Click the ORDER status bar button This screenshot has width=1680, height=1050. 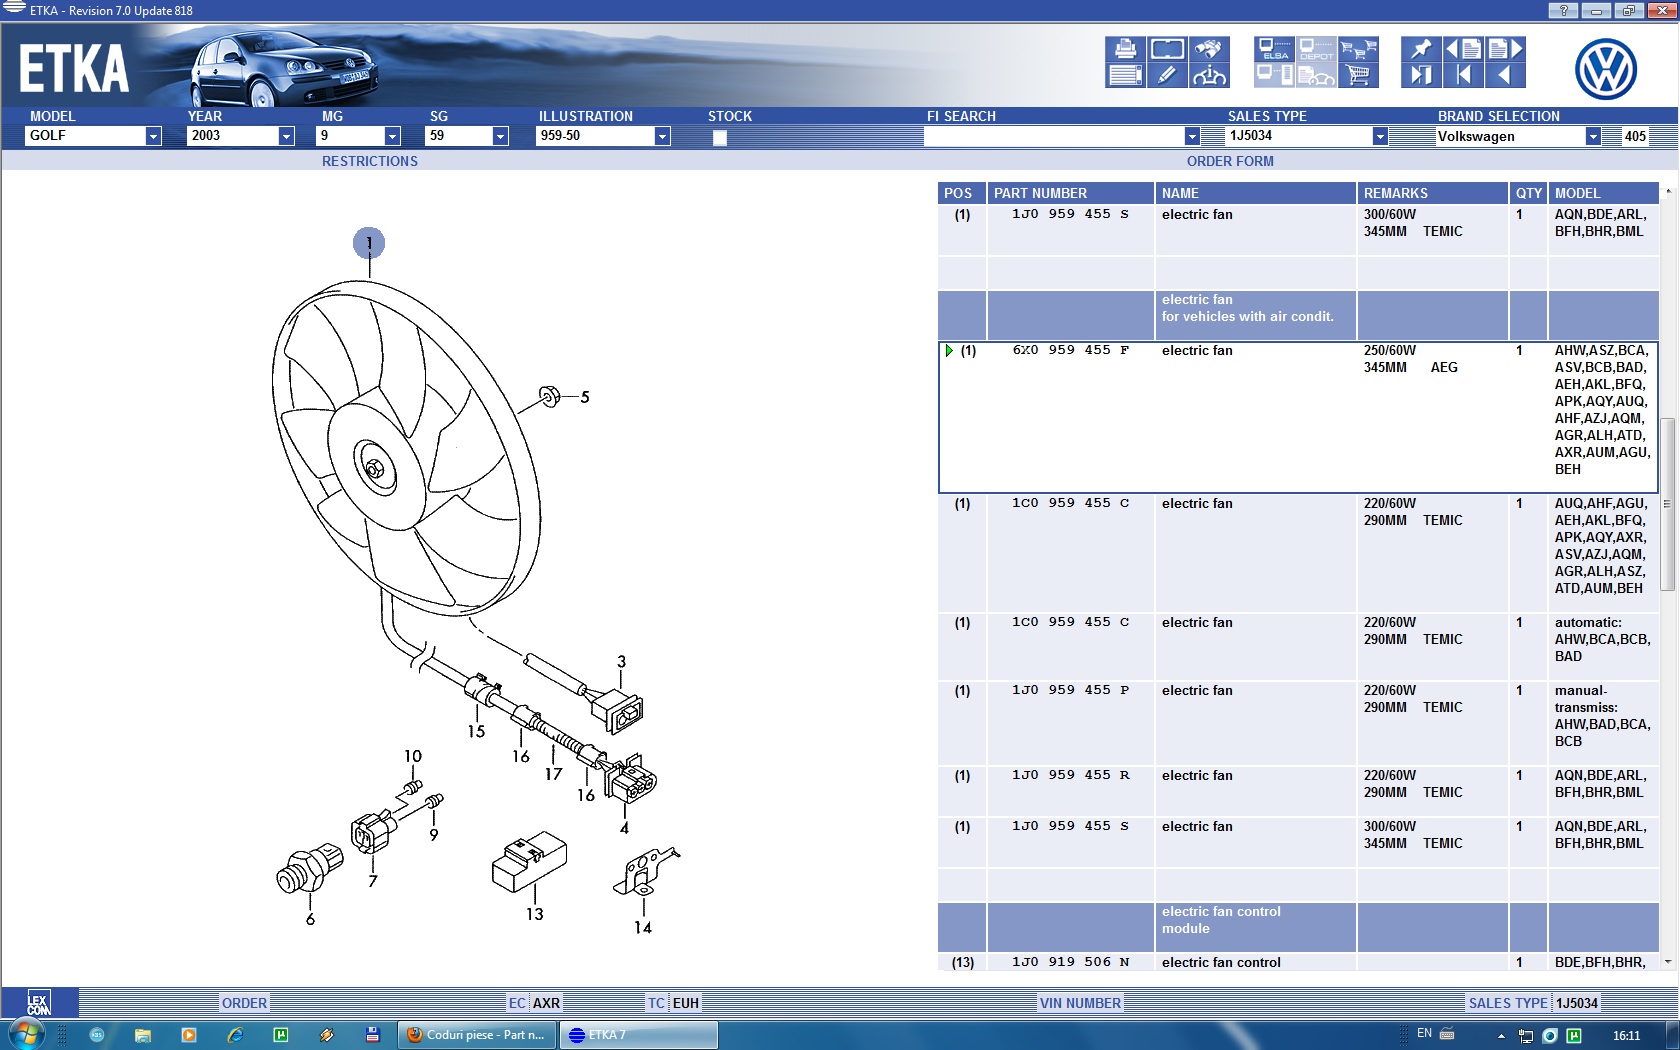[244, 1003]
